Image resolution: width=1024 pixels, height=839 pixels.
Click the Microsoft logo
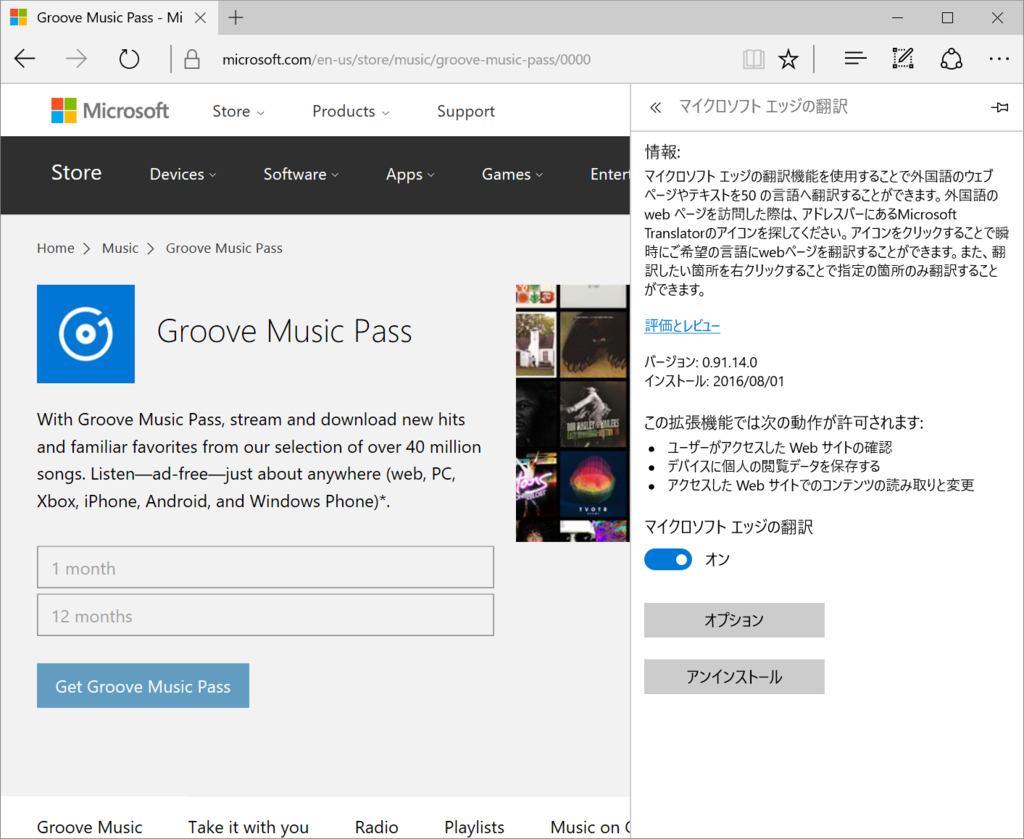coord(110,110)
